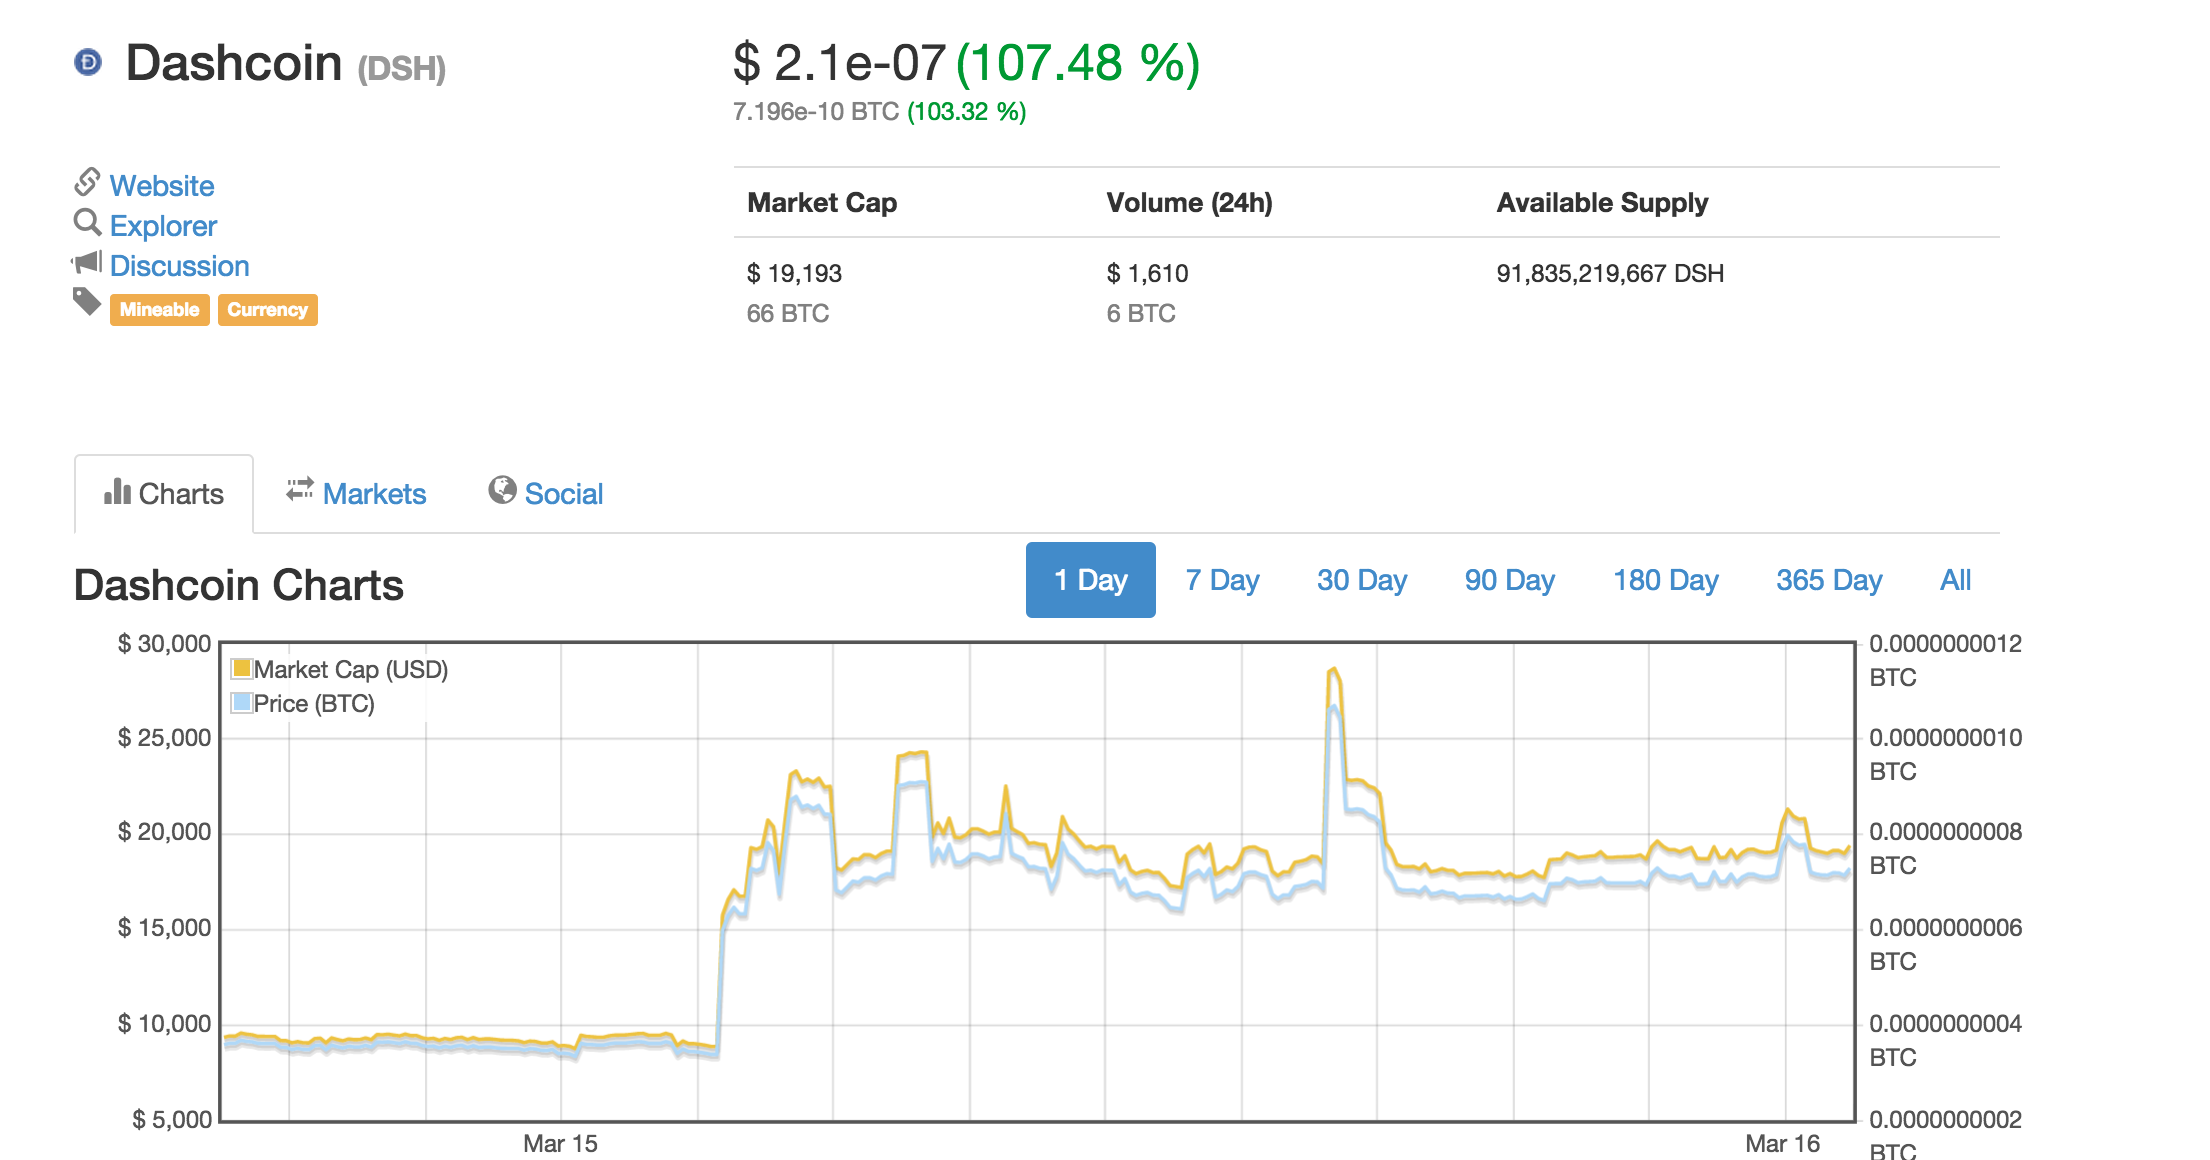Click the 0.0000000006 BTC axis label
The image size is (2210, 1160).
tap(1945, 944)
